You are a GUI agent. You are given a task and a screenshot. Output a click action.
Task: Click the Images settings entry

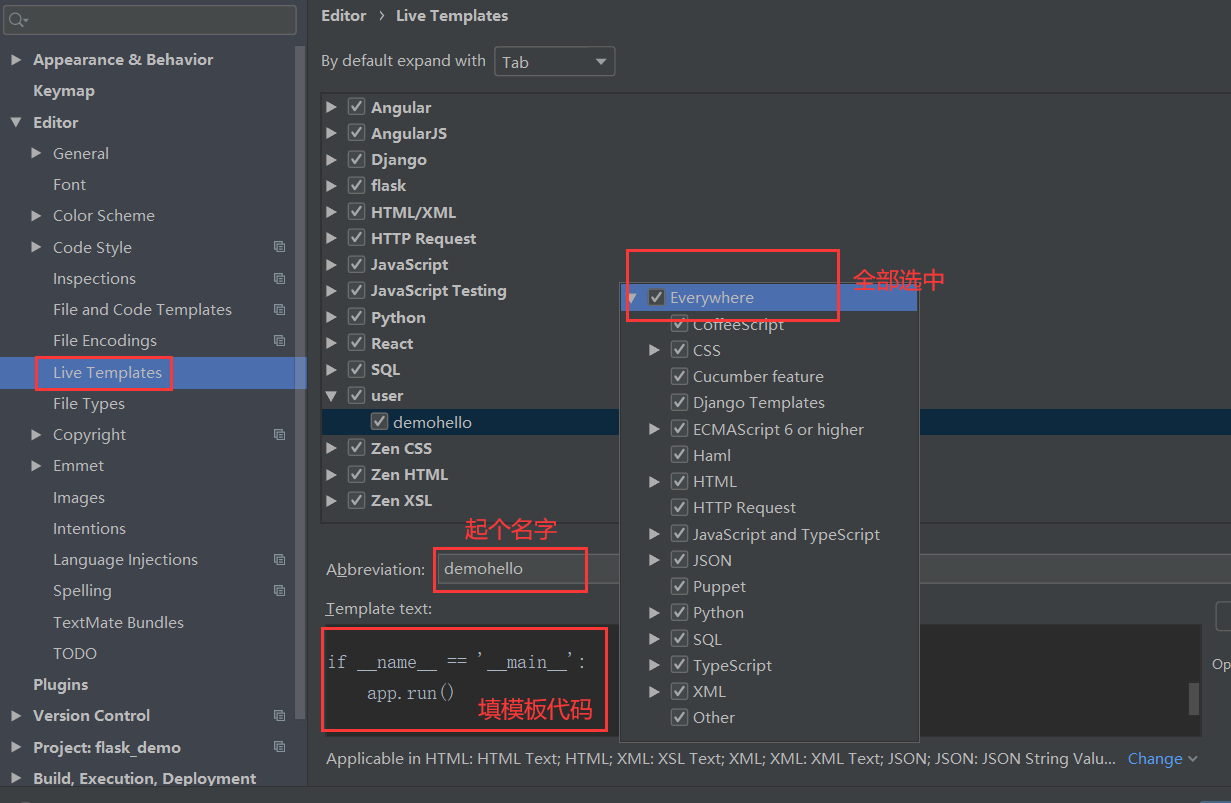[x=79, y=498]
